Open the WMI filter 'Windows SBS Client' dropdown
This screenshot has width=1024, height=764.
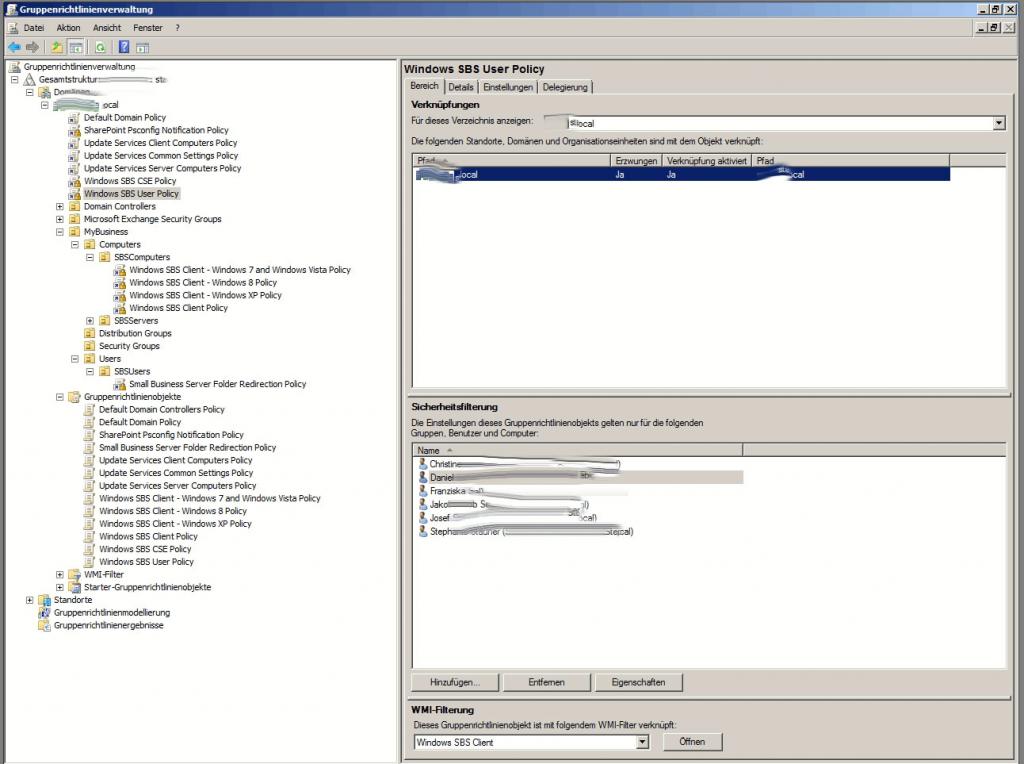point(642,742)
